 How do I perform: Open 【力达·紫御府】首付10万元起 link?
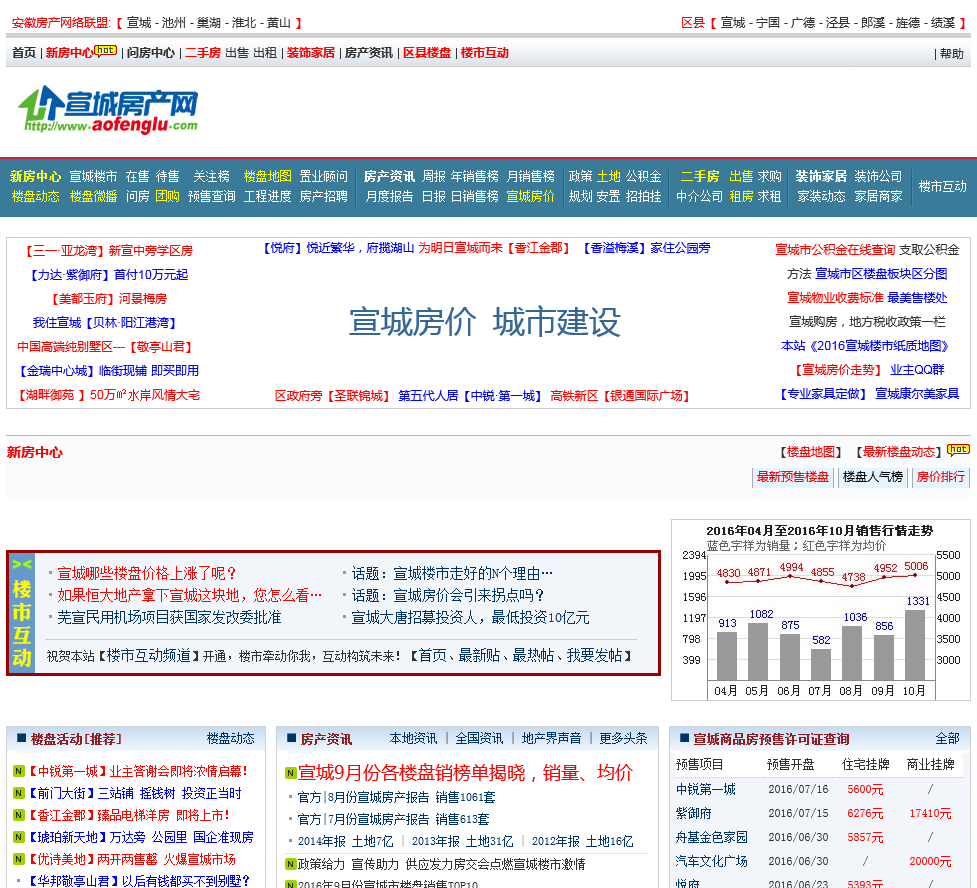click(107, 275)
